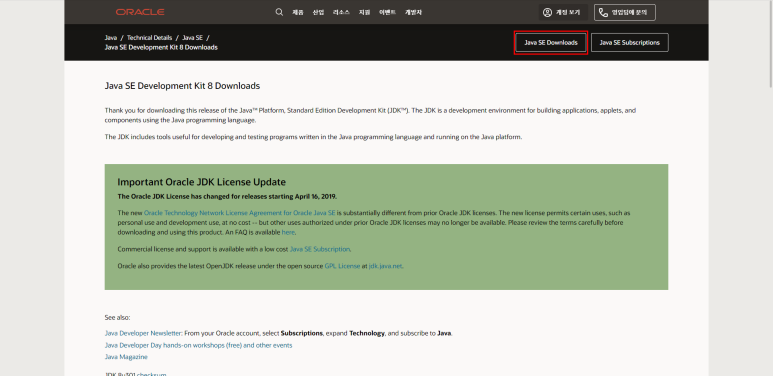Click the 계정 보기 account button
Viewport: 773px width, 376px height.
[x=562, y=12]
